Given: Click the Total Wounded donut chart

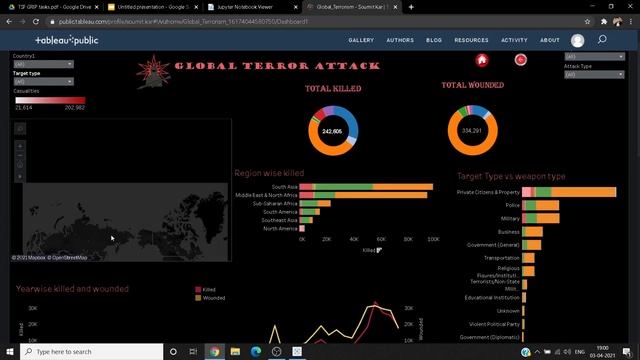Looking at the screenshot, I should click(x=473, y=130).
